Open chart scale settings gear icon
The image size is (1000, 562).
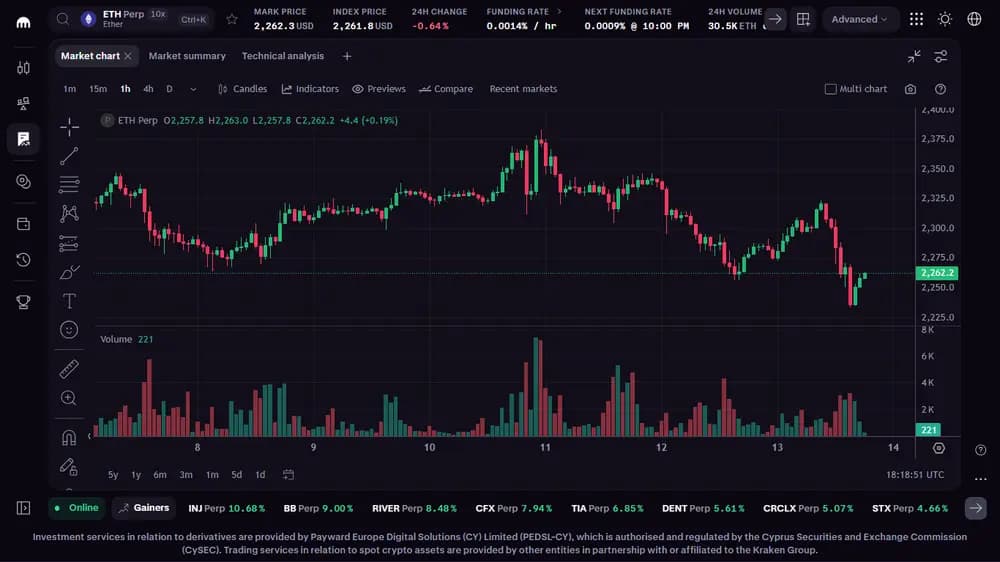939,448
